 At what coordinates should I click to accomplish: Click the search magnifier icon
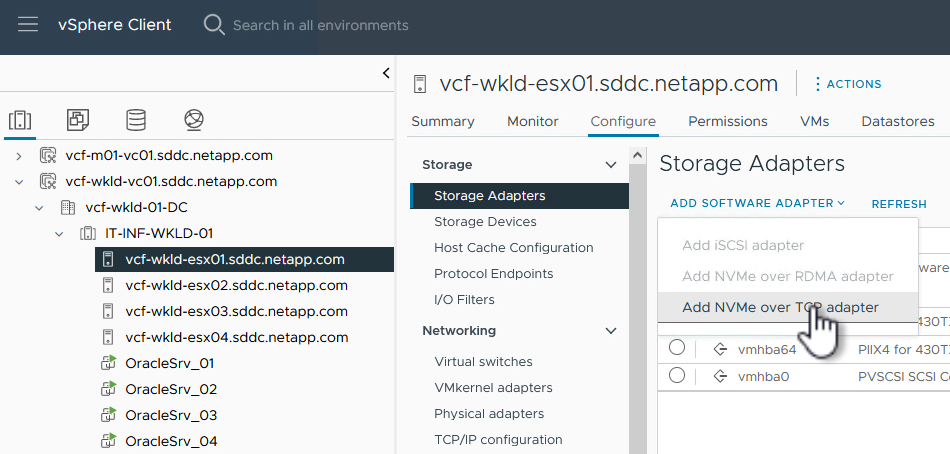coord(214,25)
